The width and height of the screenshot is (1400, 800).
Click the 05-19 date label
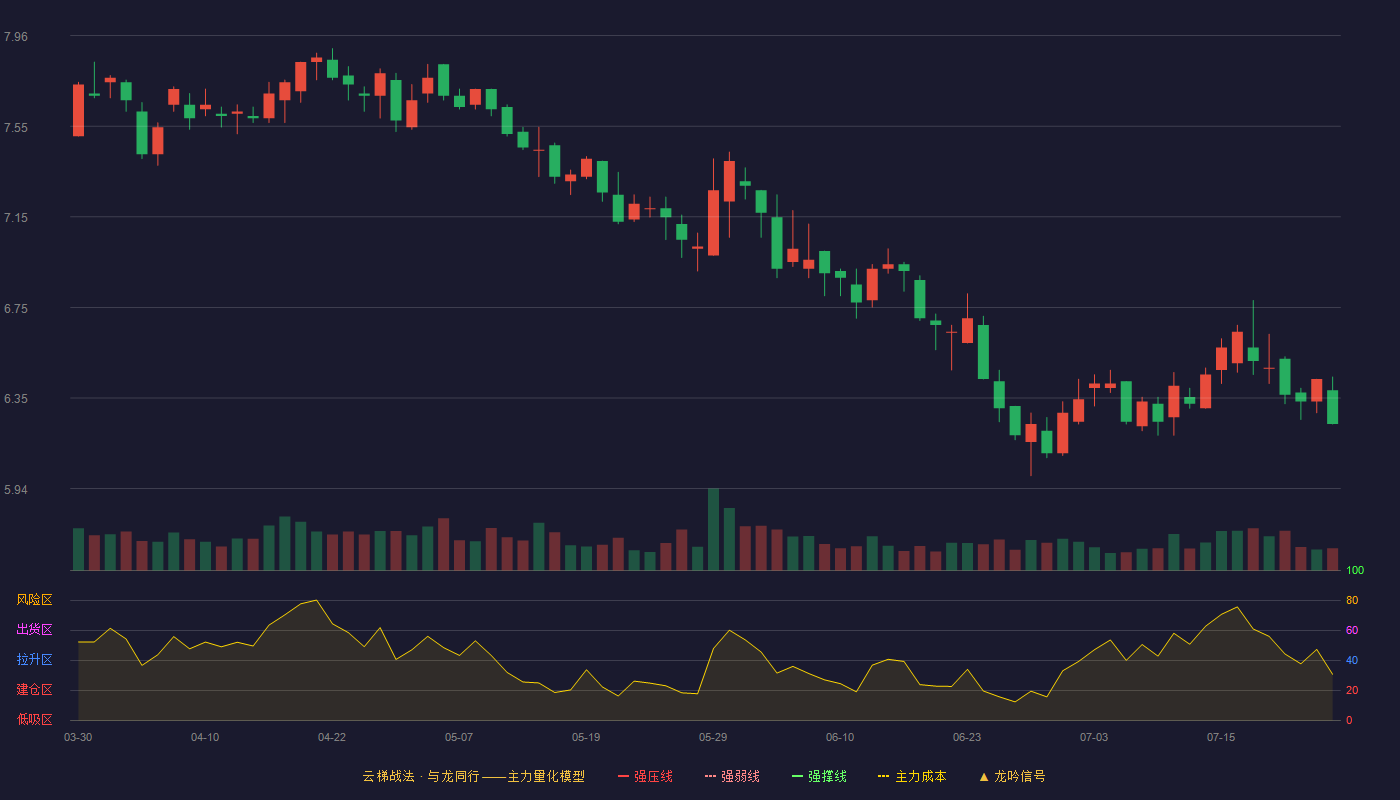tap(586, 737)
